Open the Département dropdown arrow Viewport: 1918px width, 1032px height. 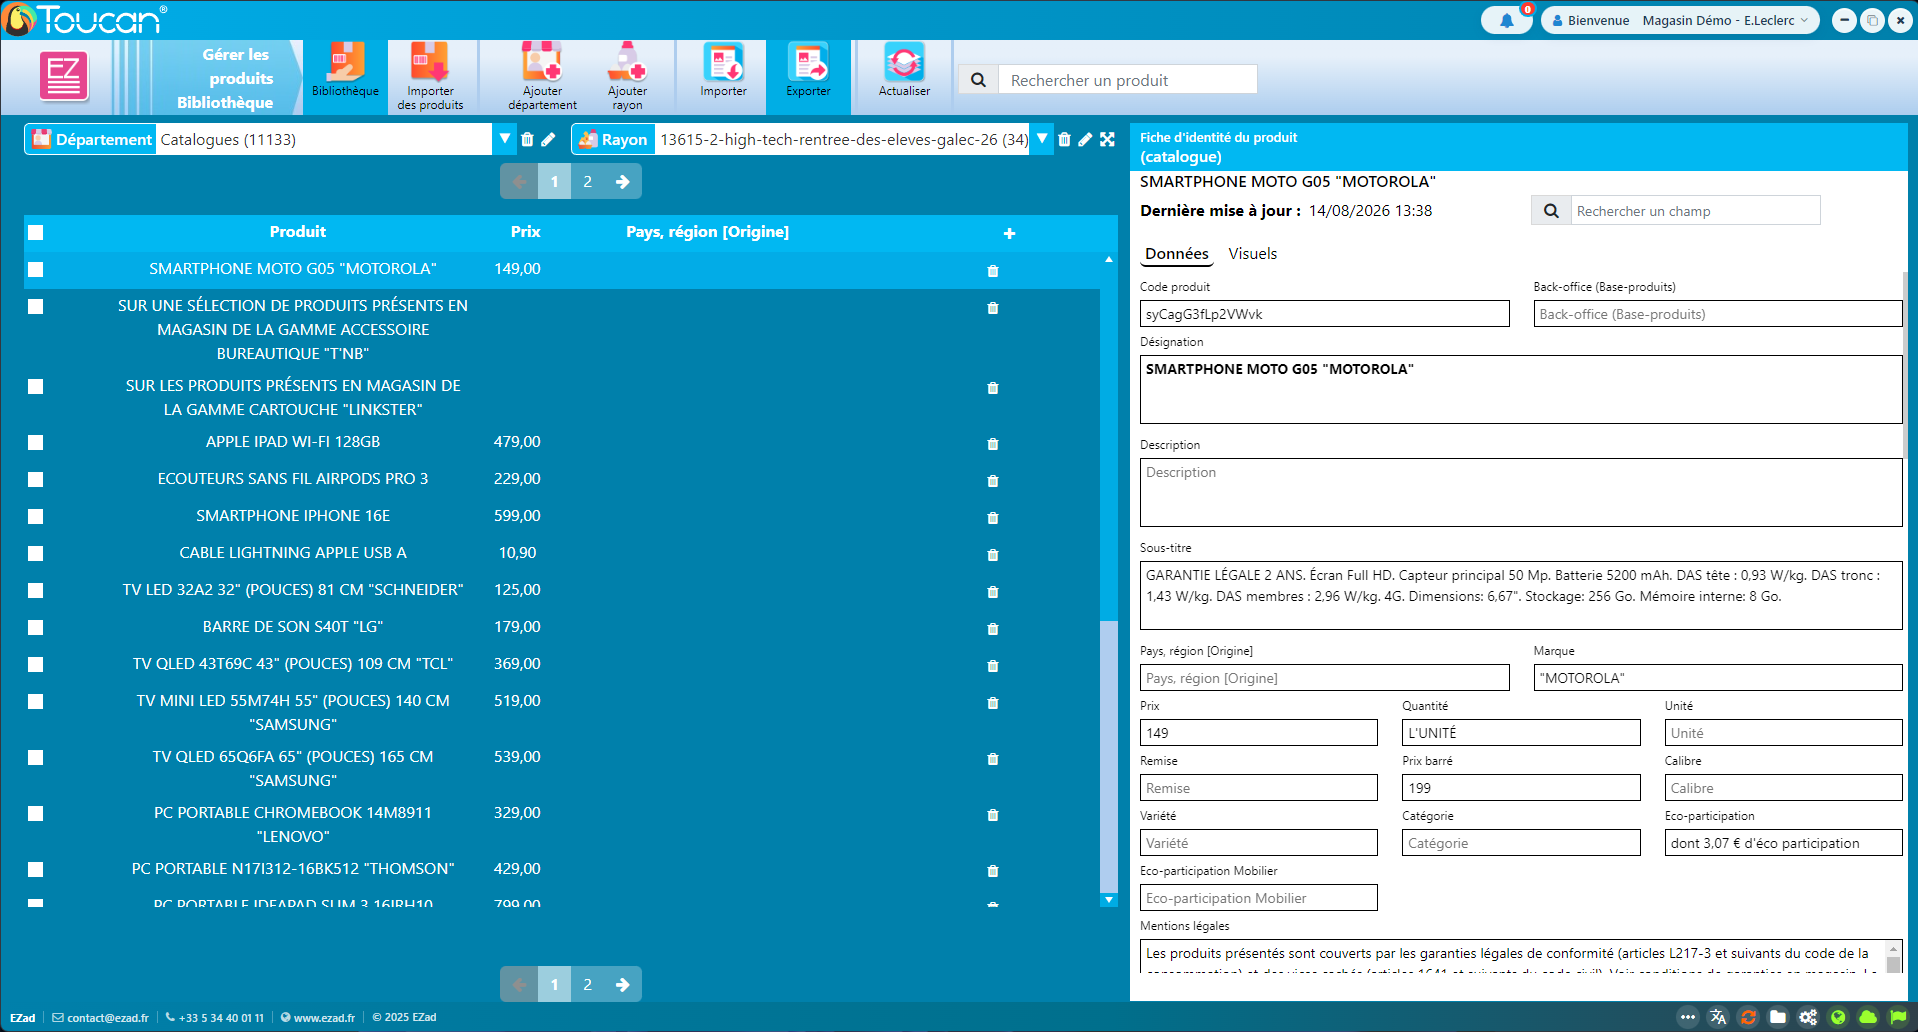coord(504,139)
